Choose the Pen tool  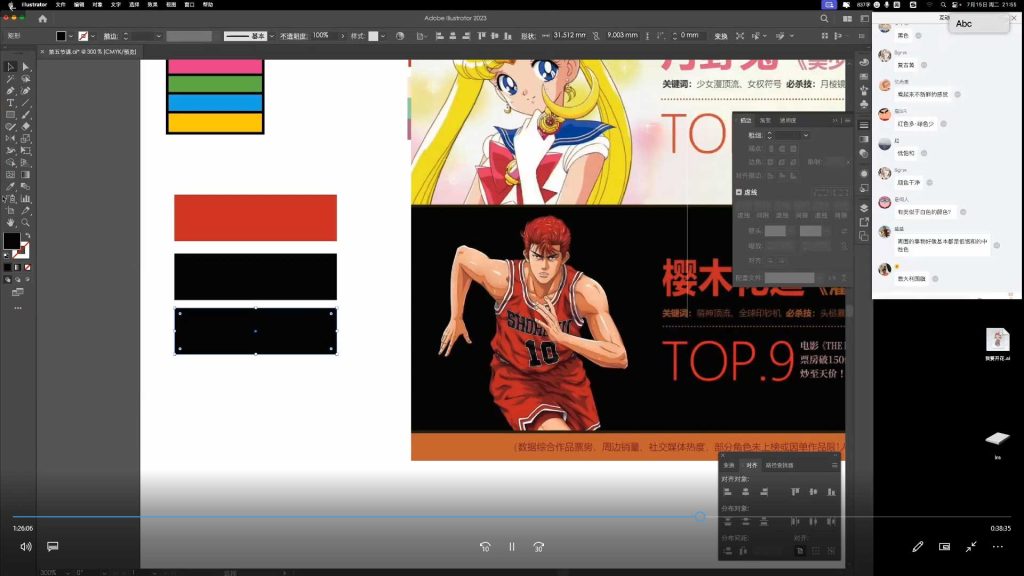tap(10, 91)
